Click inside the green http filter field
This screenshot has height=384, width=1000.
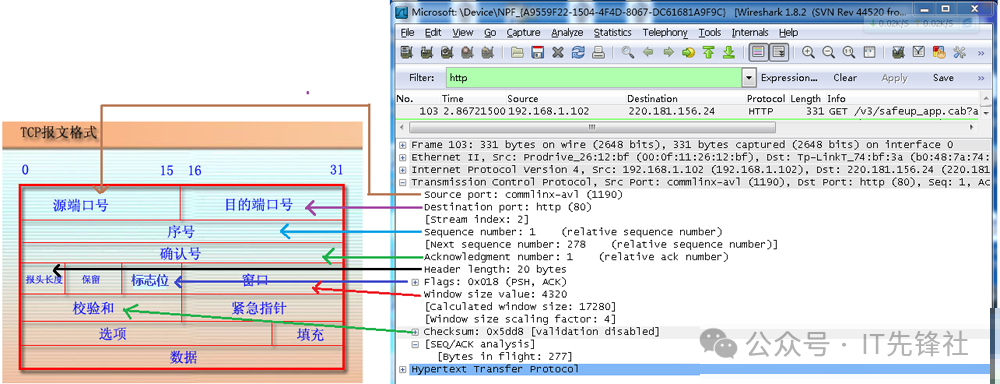(x=594, y=78)
